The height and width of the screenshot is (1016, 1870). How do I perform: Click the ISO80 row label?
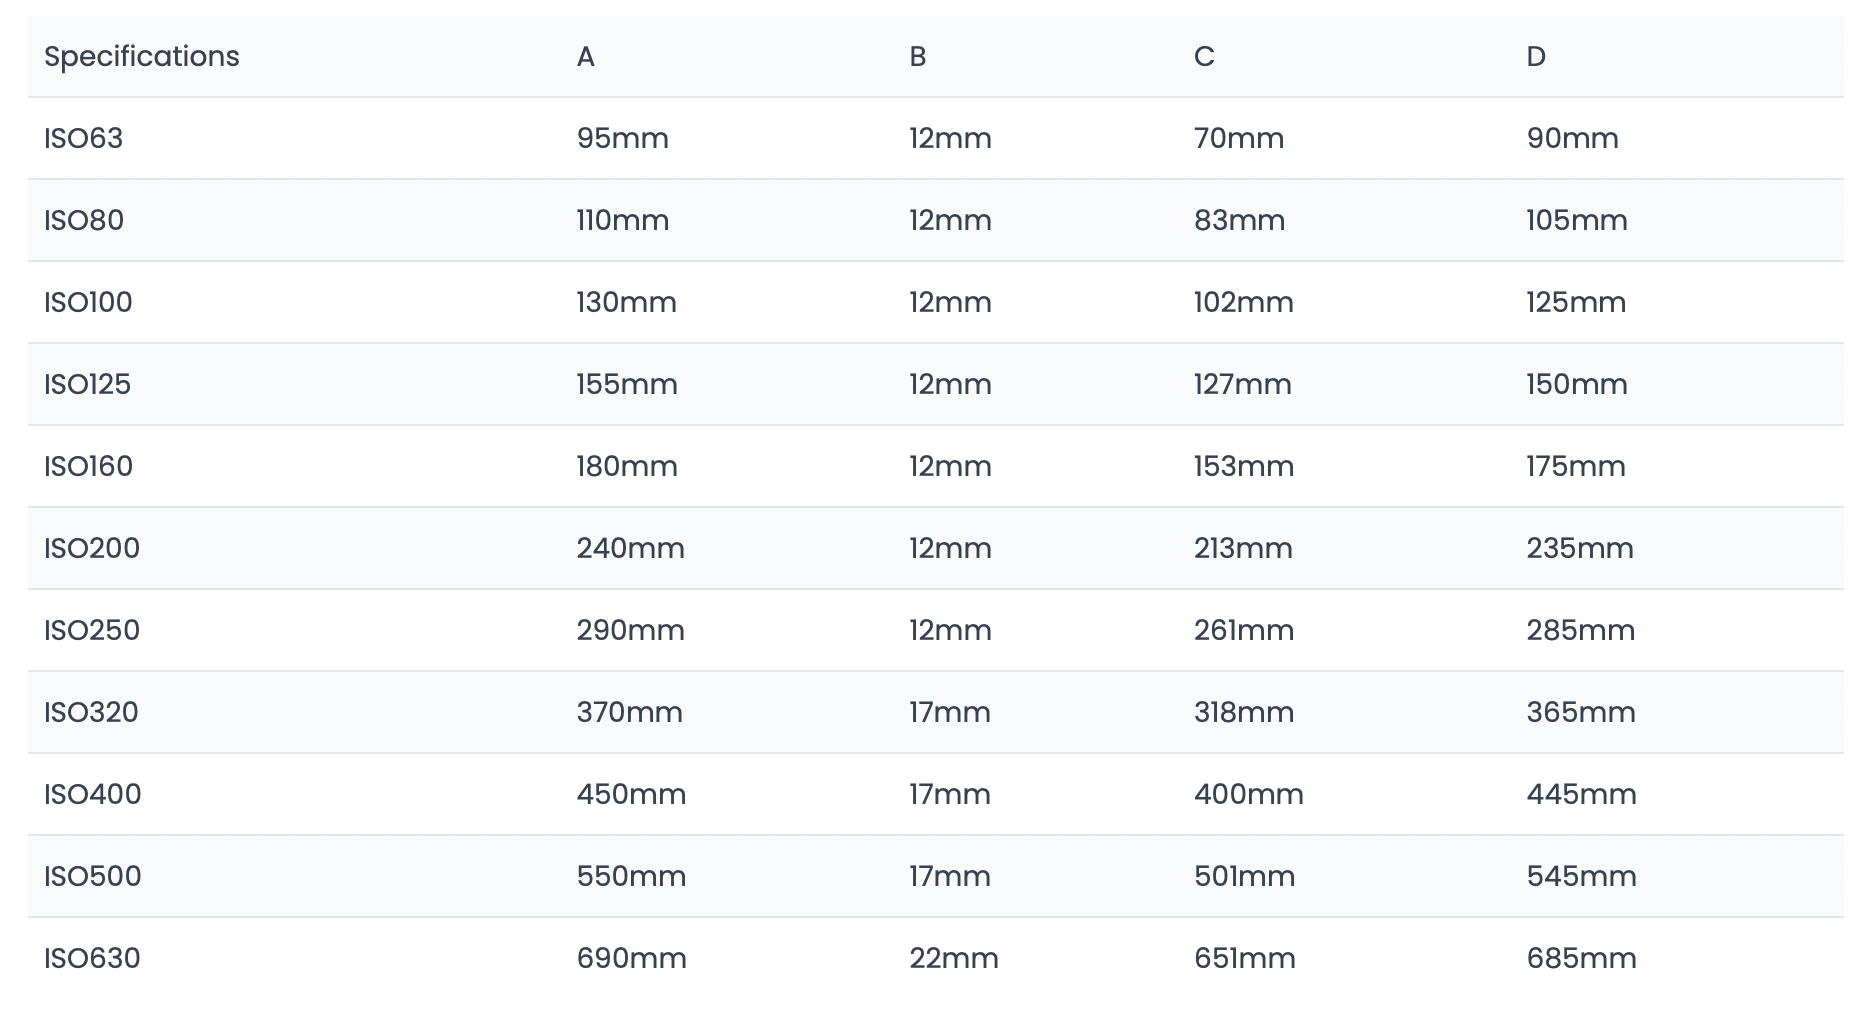[x=84, y=220]
